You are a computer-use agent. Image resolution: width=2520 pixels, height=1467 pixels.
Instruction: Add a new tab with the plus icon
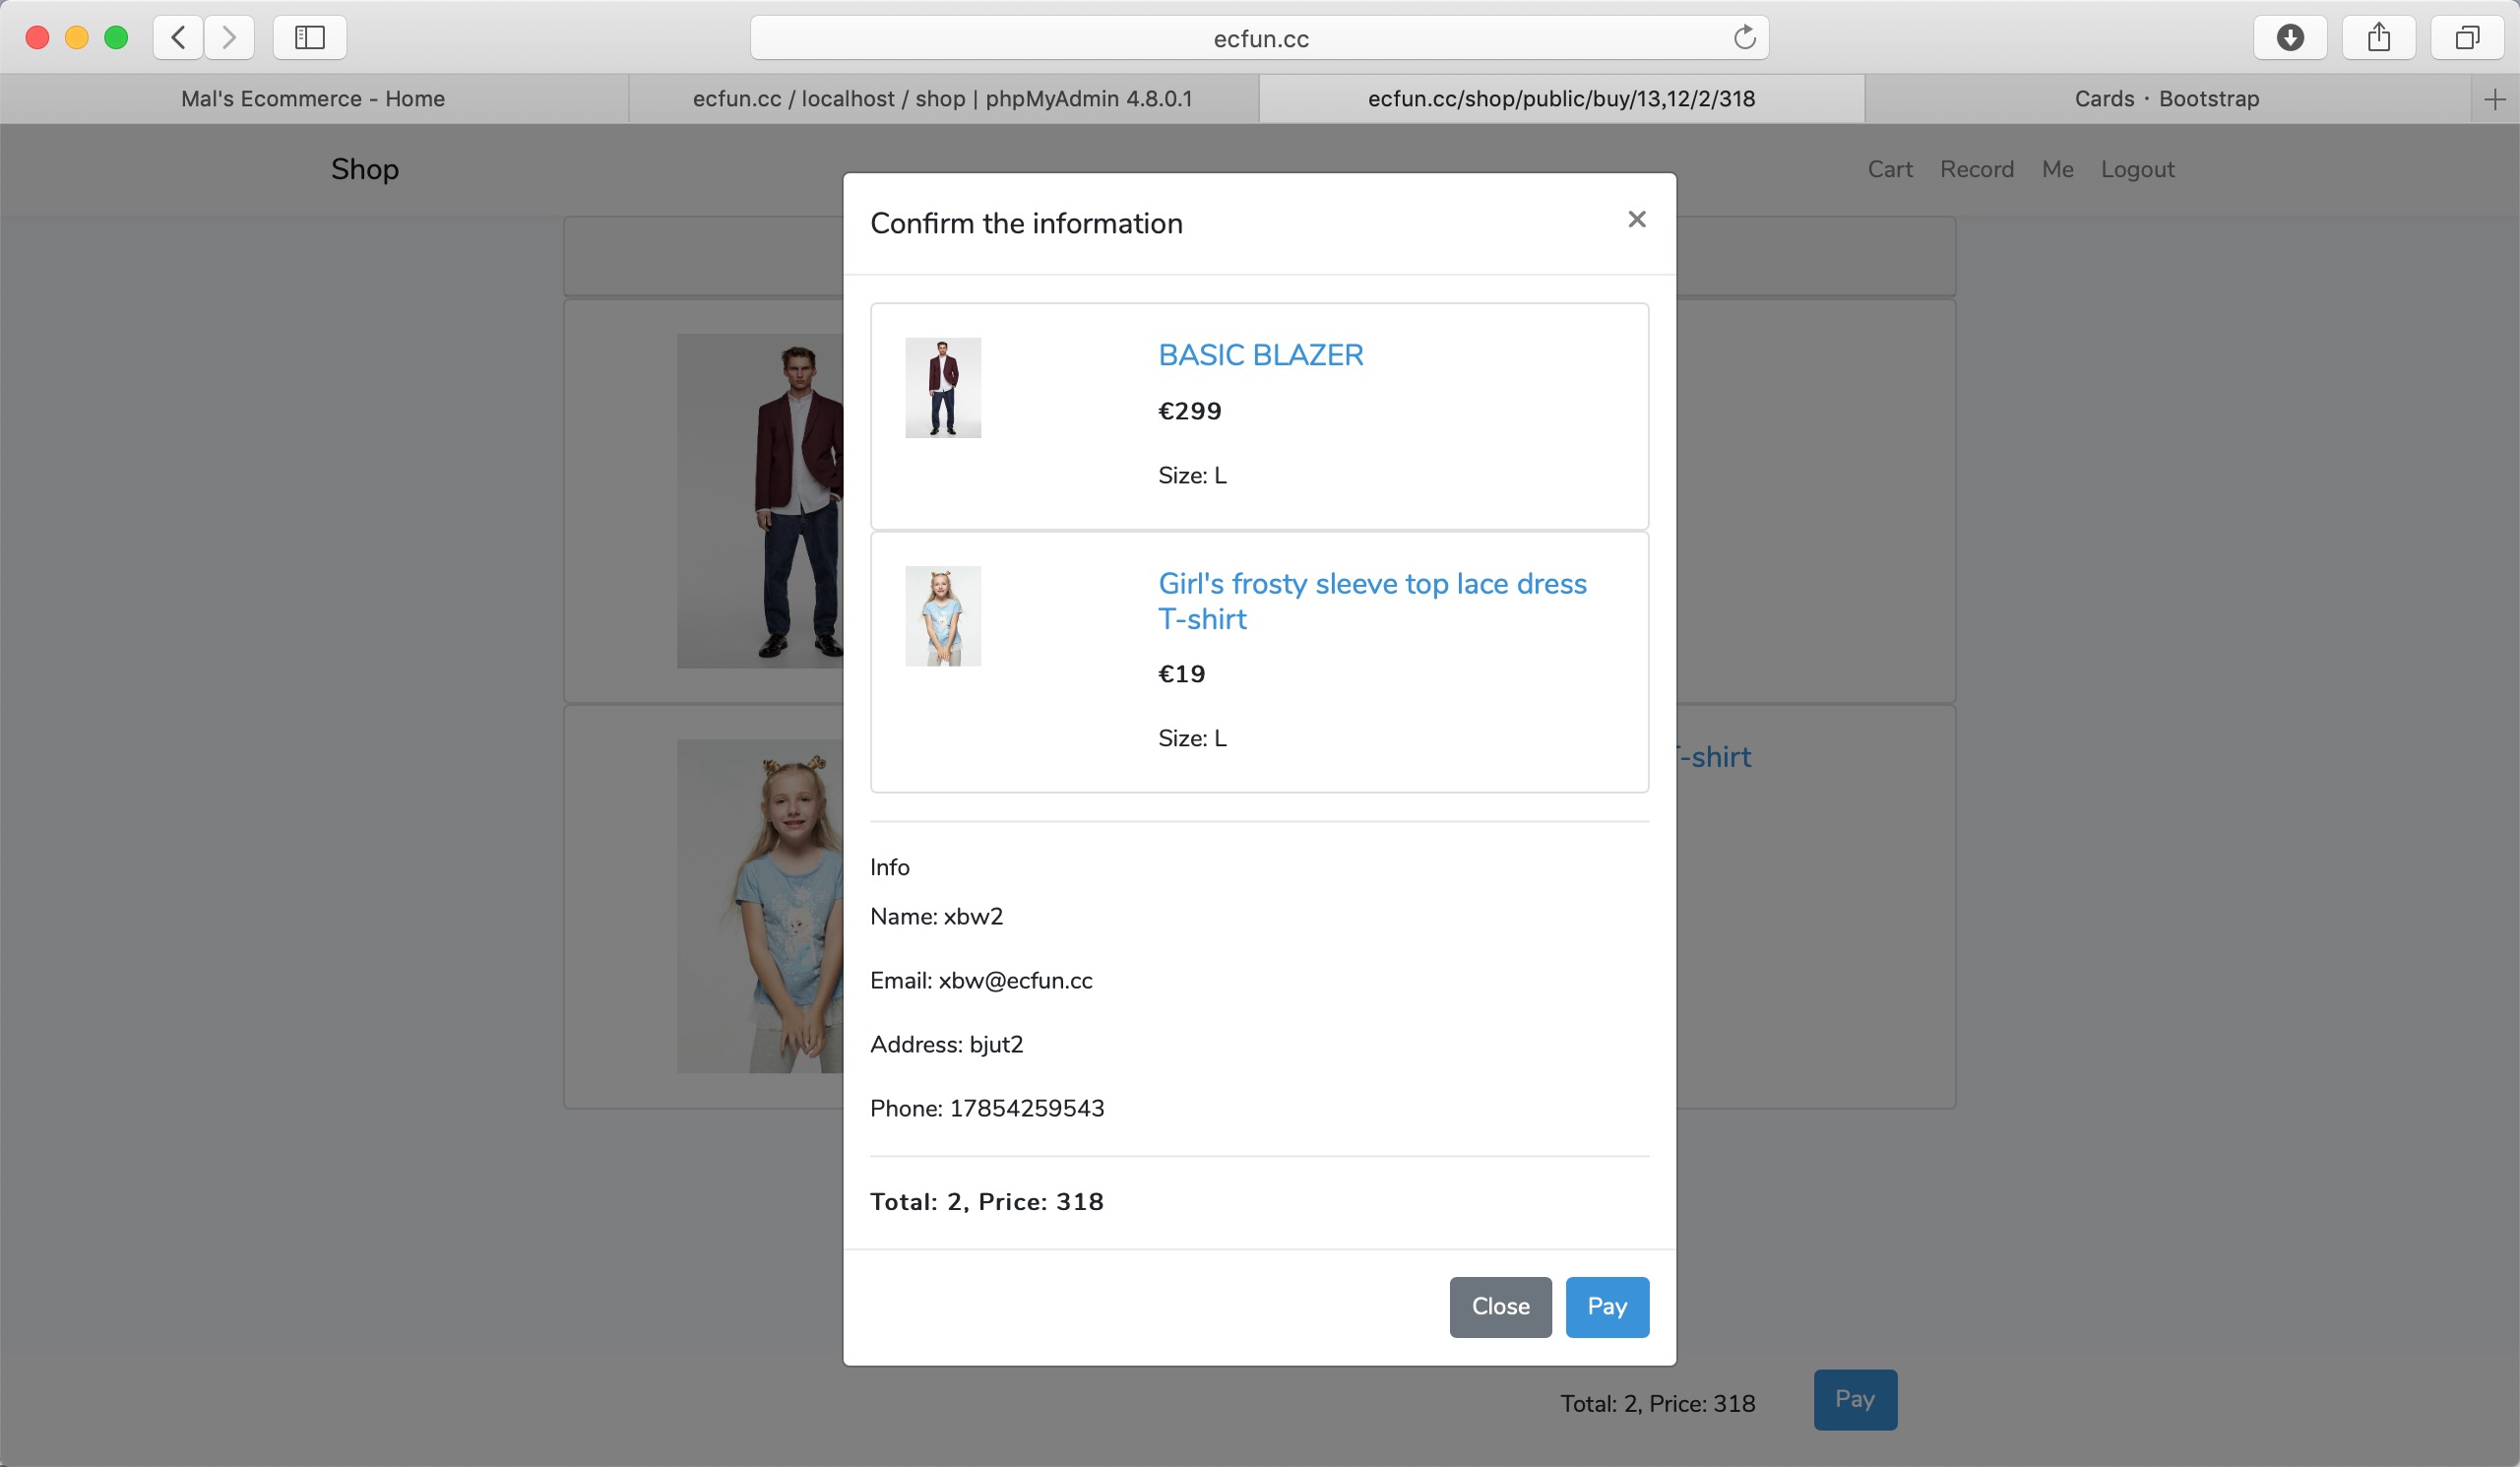(2495, 99)
